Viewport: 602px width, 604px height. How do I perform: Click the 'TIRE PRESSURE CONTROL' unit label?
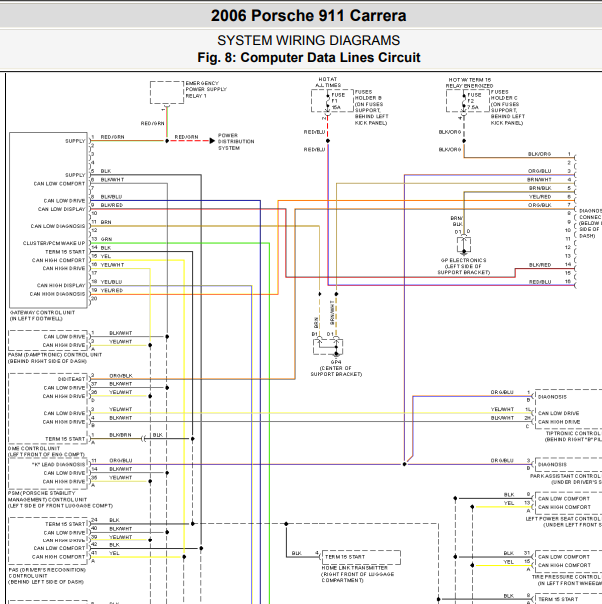pos(567,577)
